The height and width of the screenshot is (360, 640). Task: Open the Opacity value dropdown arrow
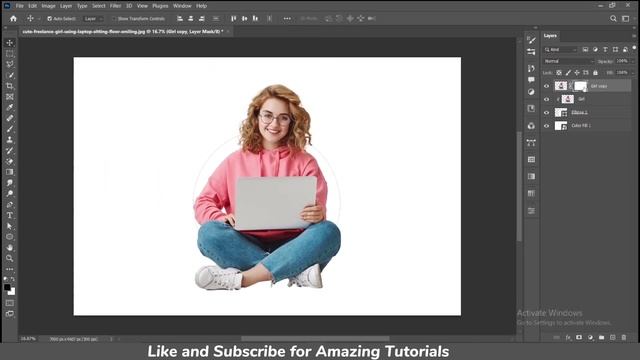(x=633, y=61)
